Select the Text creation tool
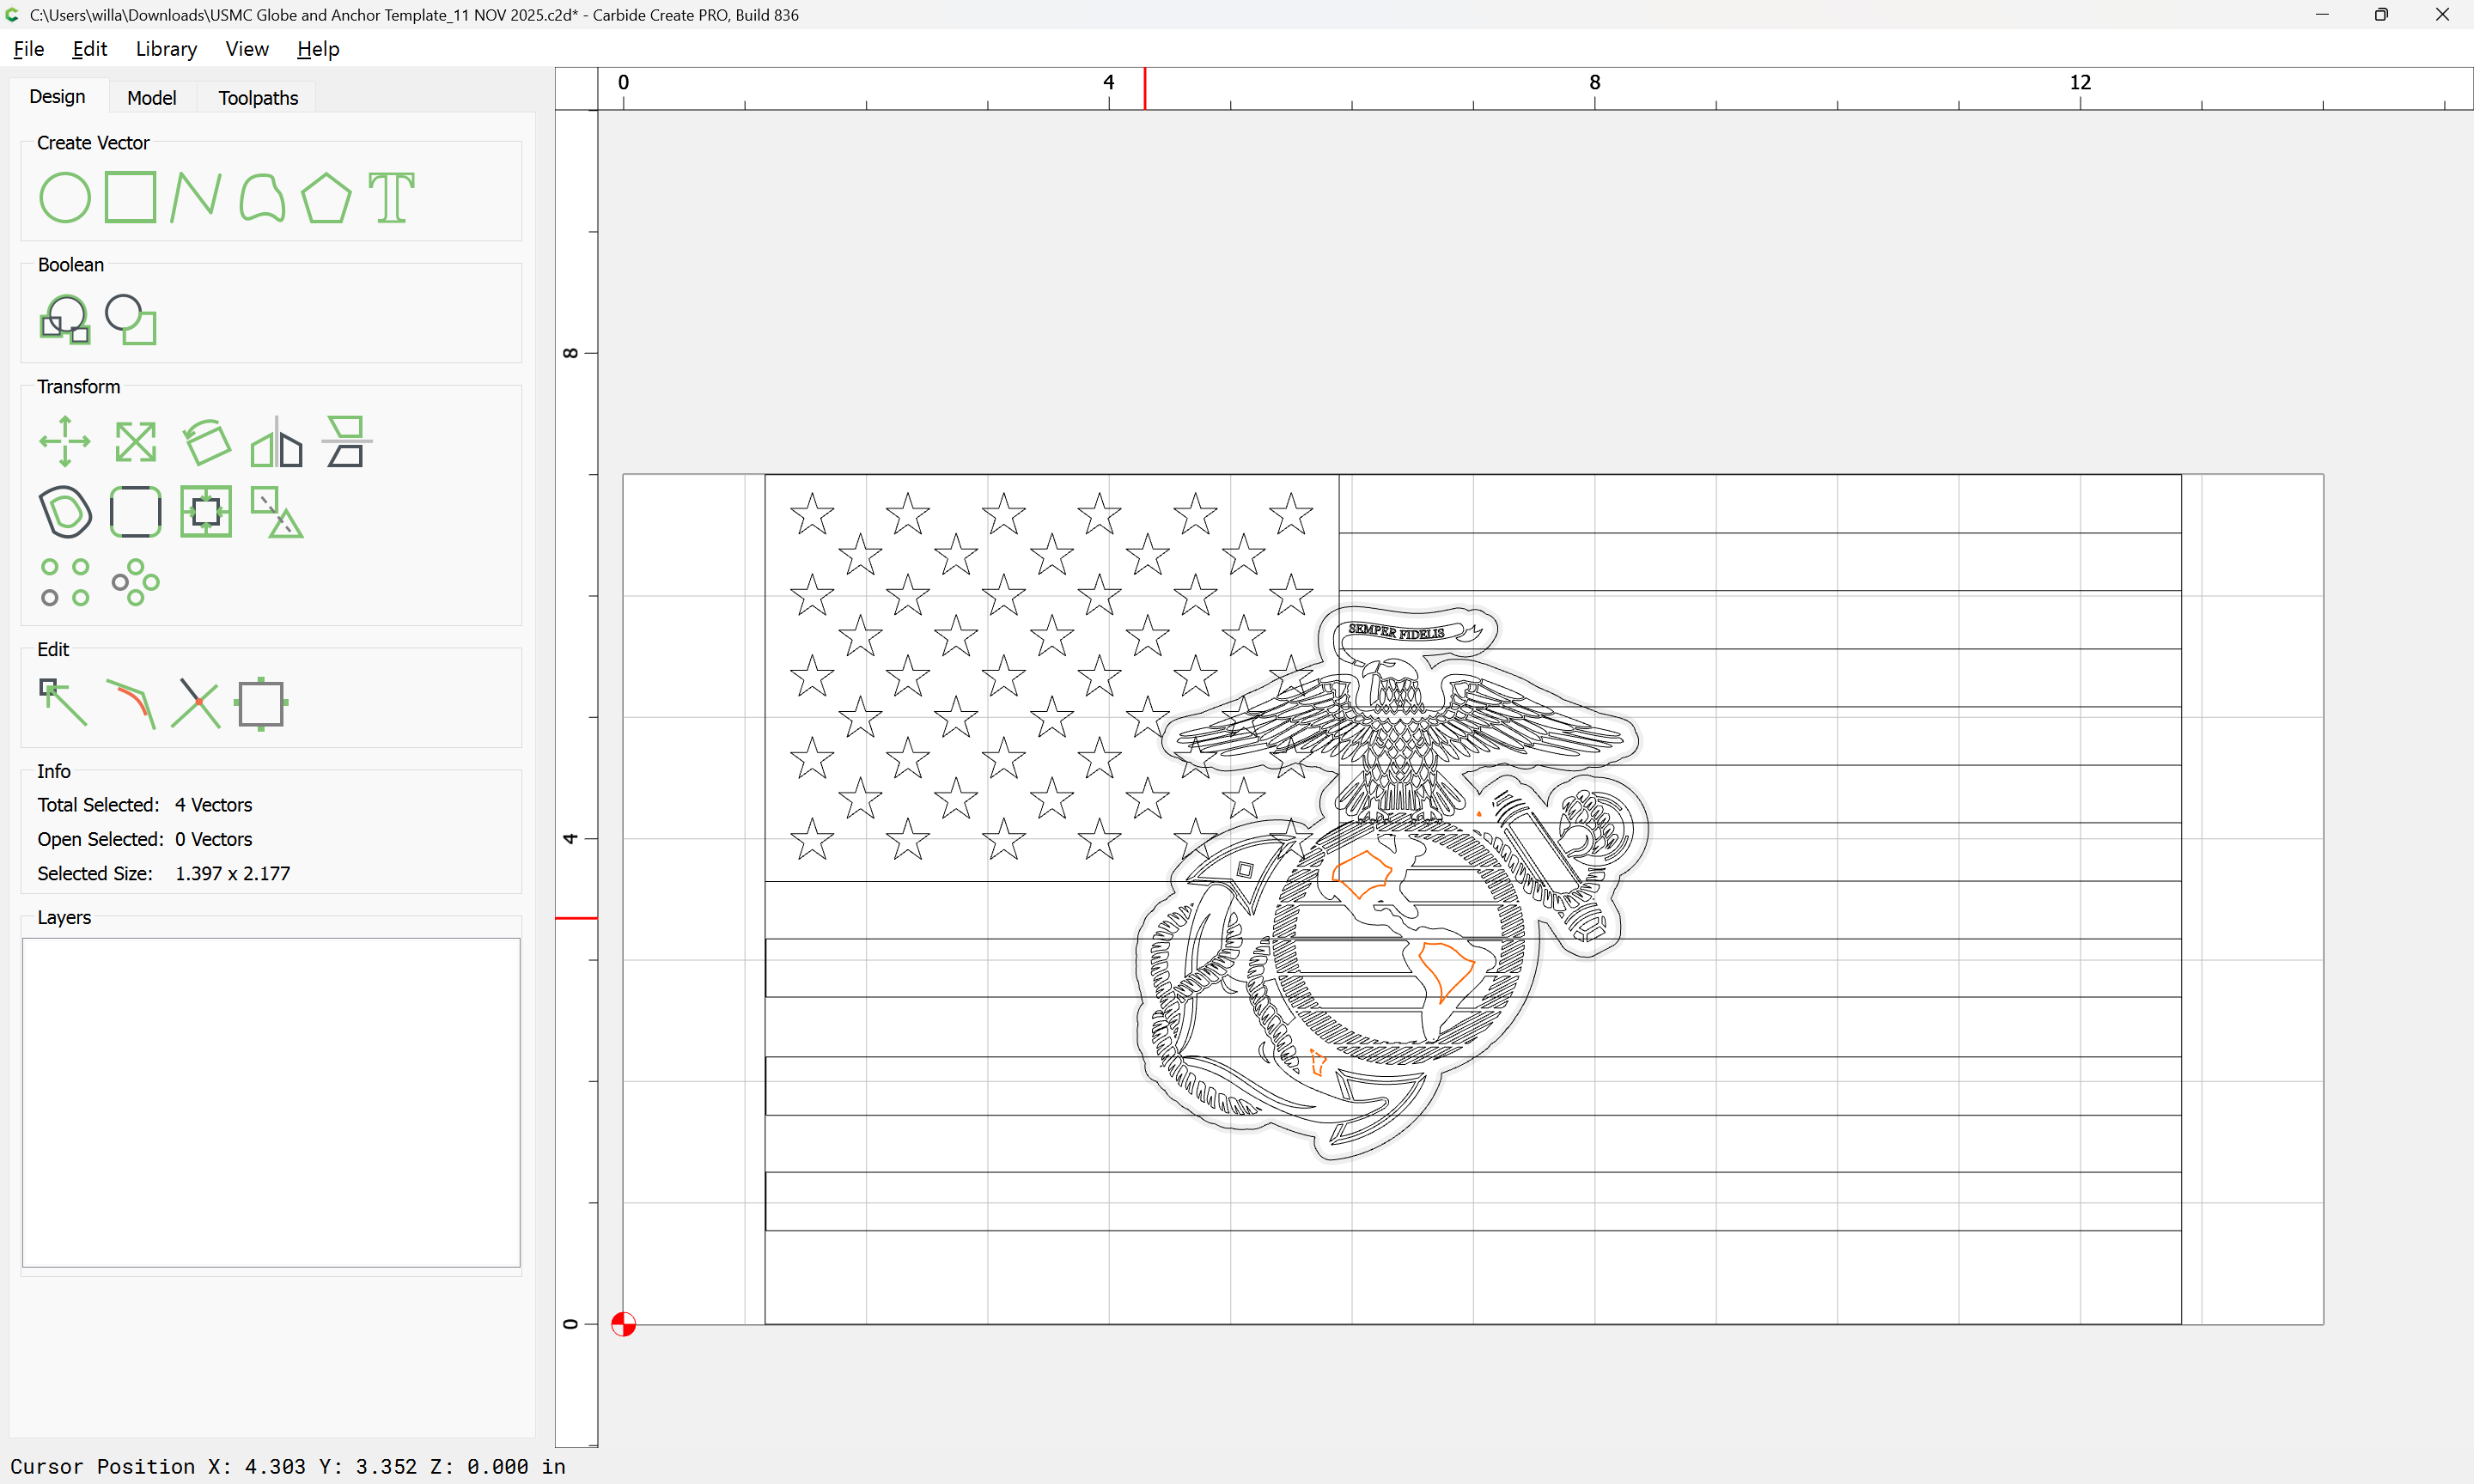Image resolution: width=2474 pixels, height=1484 pixels. [391, 197]
